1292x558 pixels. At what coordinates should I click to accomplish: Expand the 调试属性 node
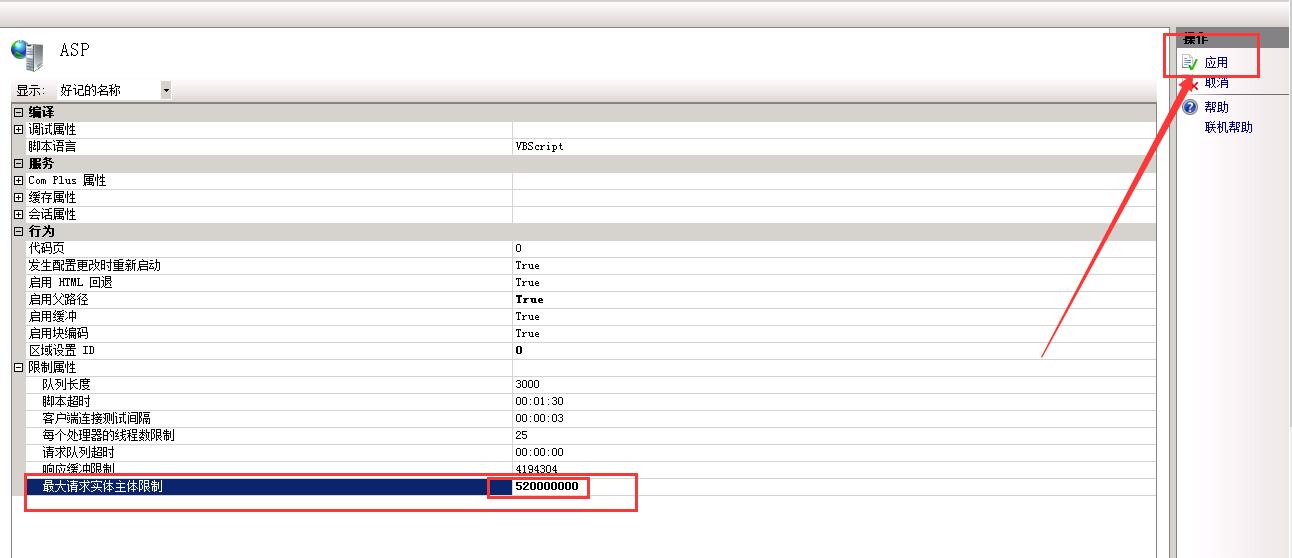pos(18,130)
